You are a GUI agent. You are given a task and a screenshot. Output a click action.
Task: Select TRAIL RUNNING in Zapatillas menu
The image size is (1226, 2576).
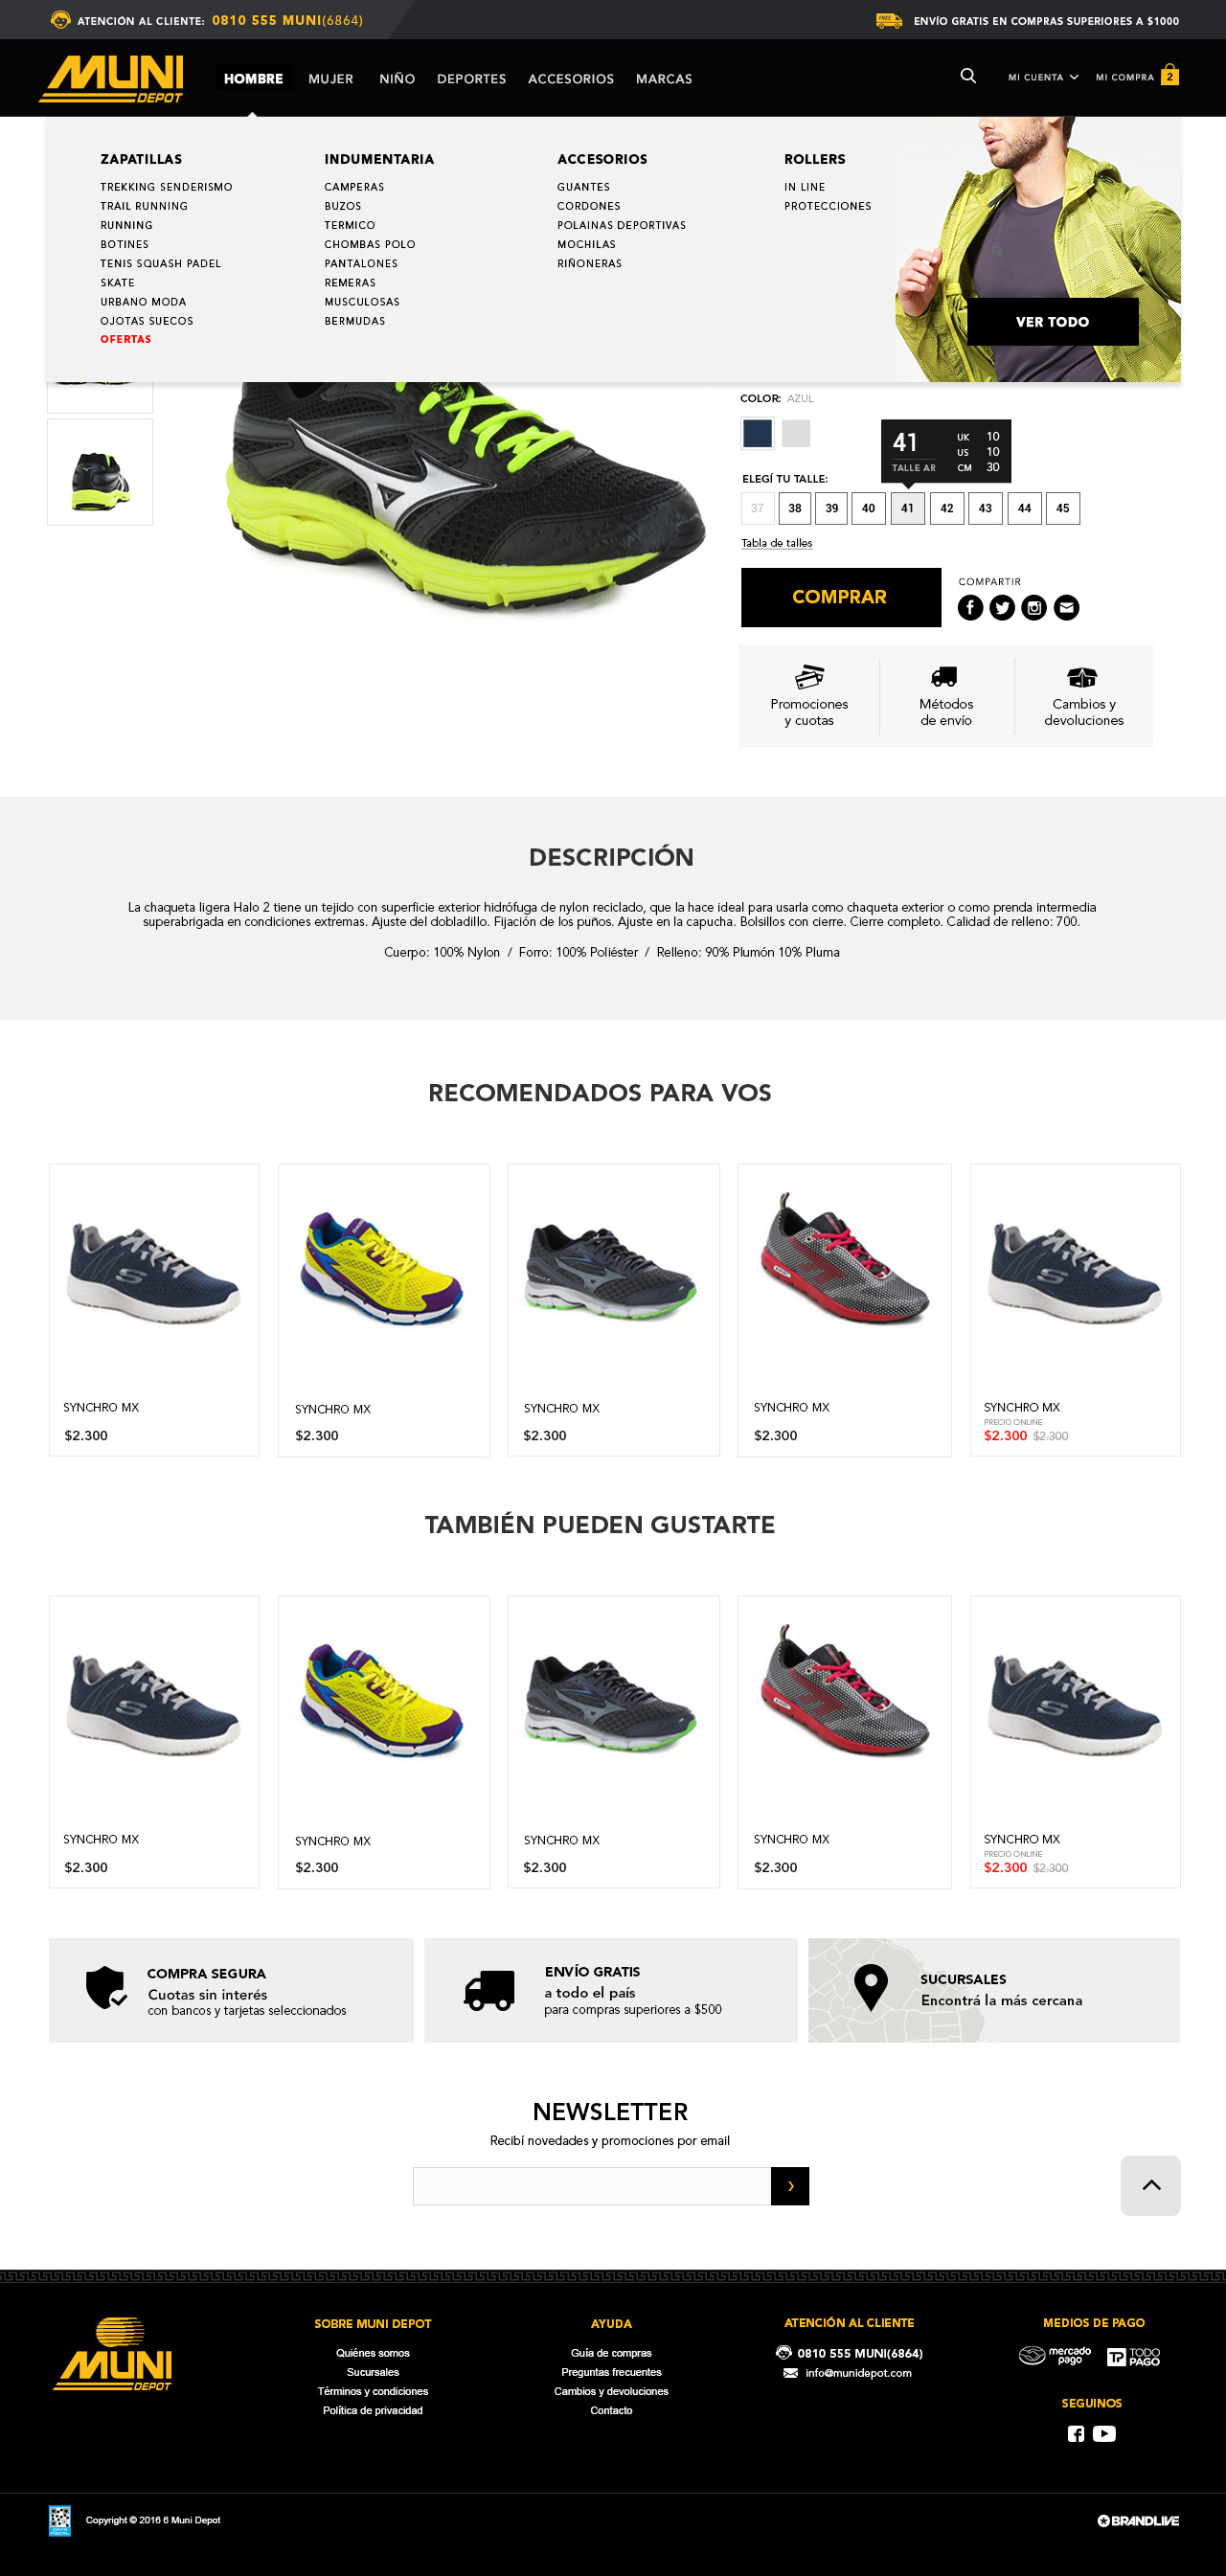click(x=144, y=206)
